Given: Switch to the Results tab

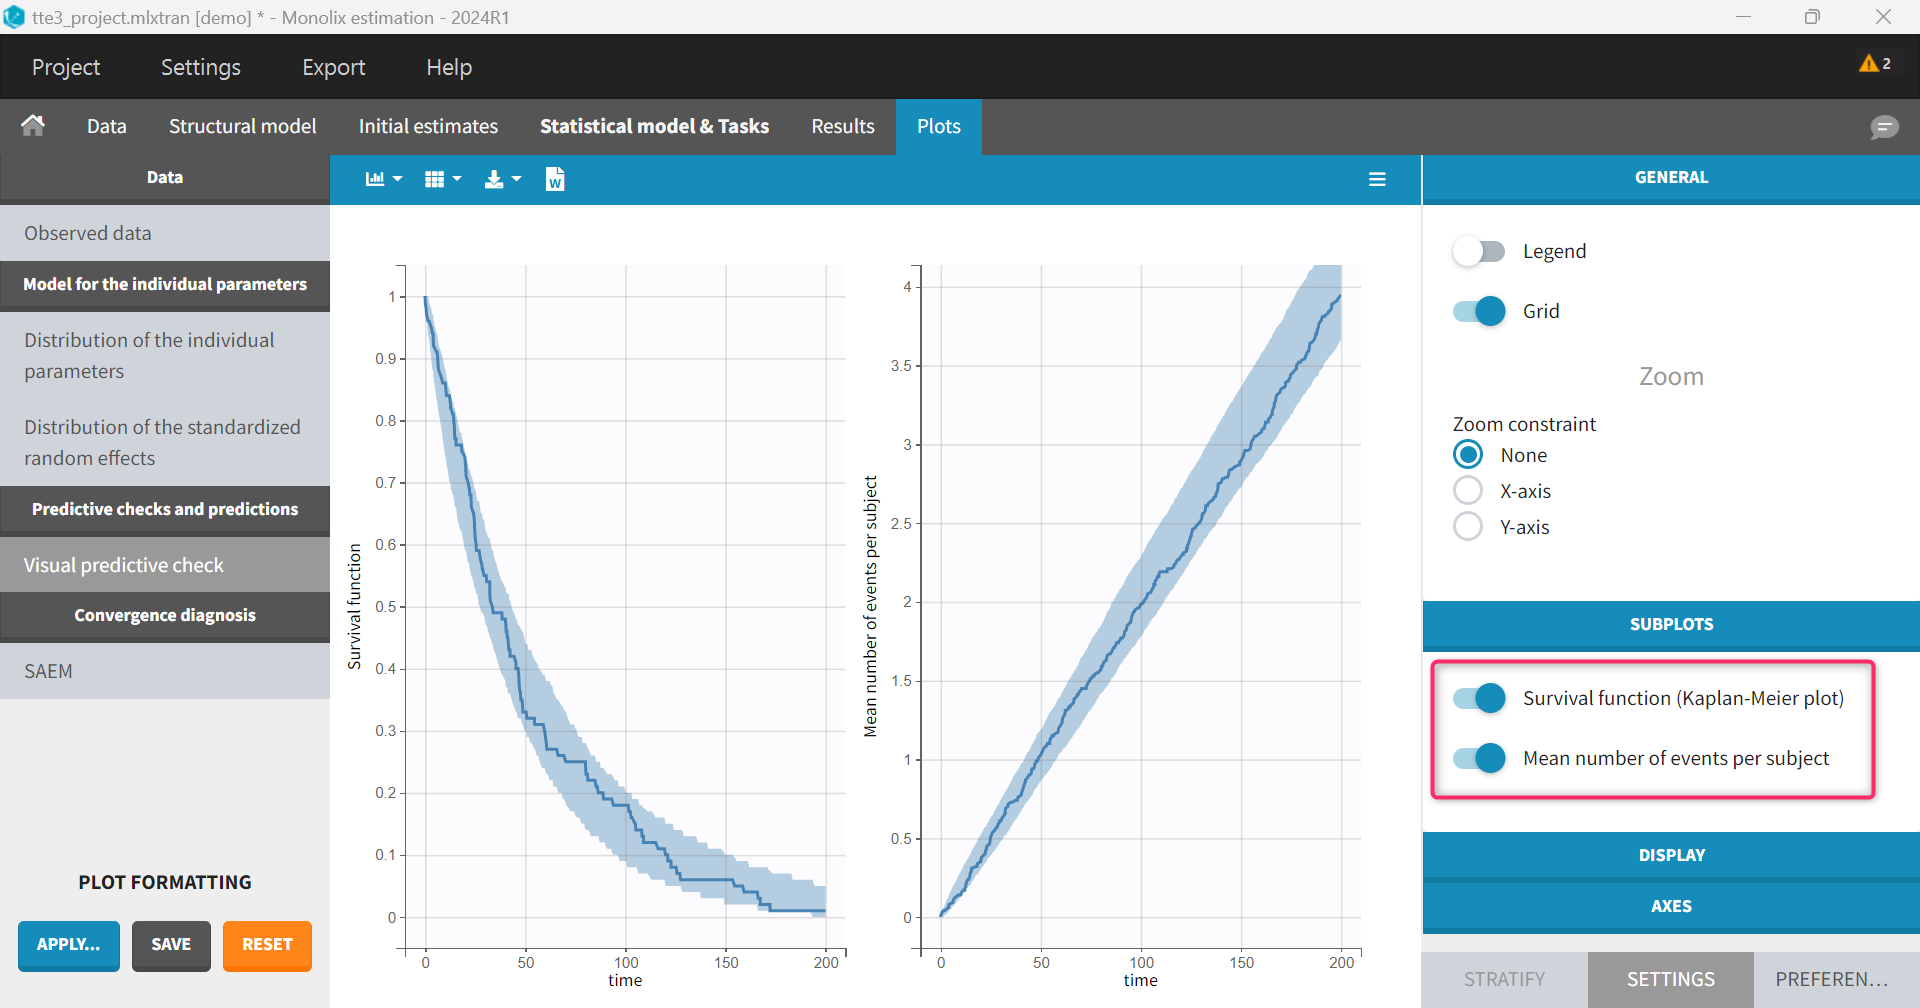Looking at the screenshot, I should coord(842,126).
